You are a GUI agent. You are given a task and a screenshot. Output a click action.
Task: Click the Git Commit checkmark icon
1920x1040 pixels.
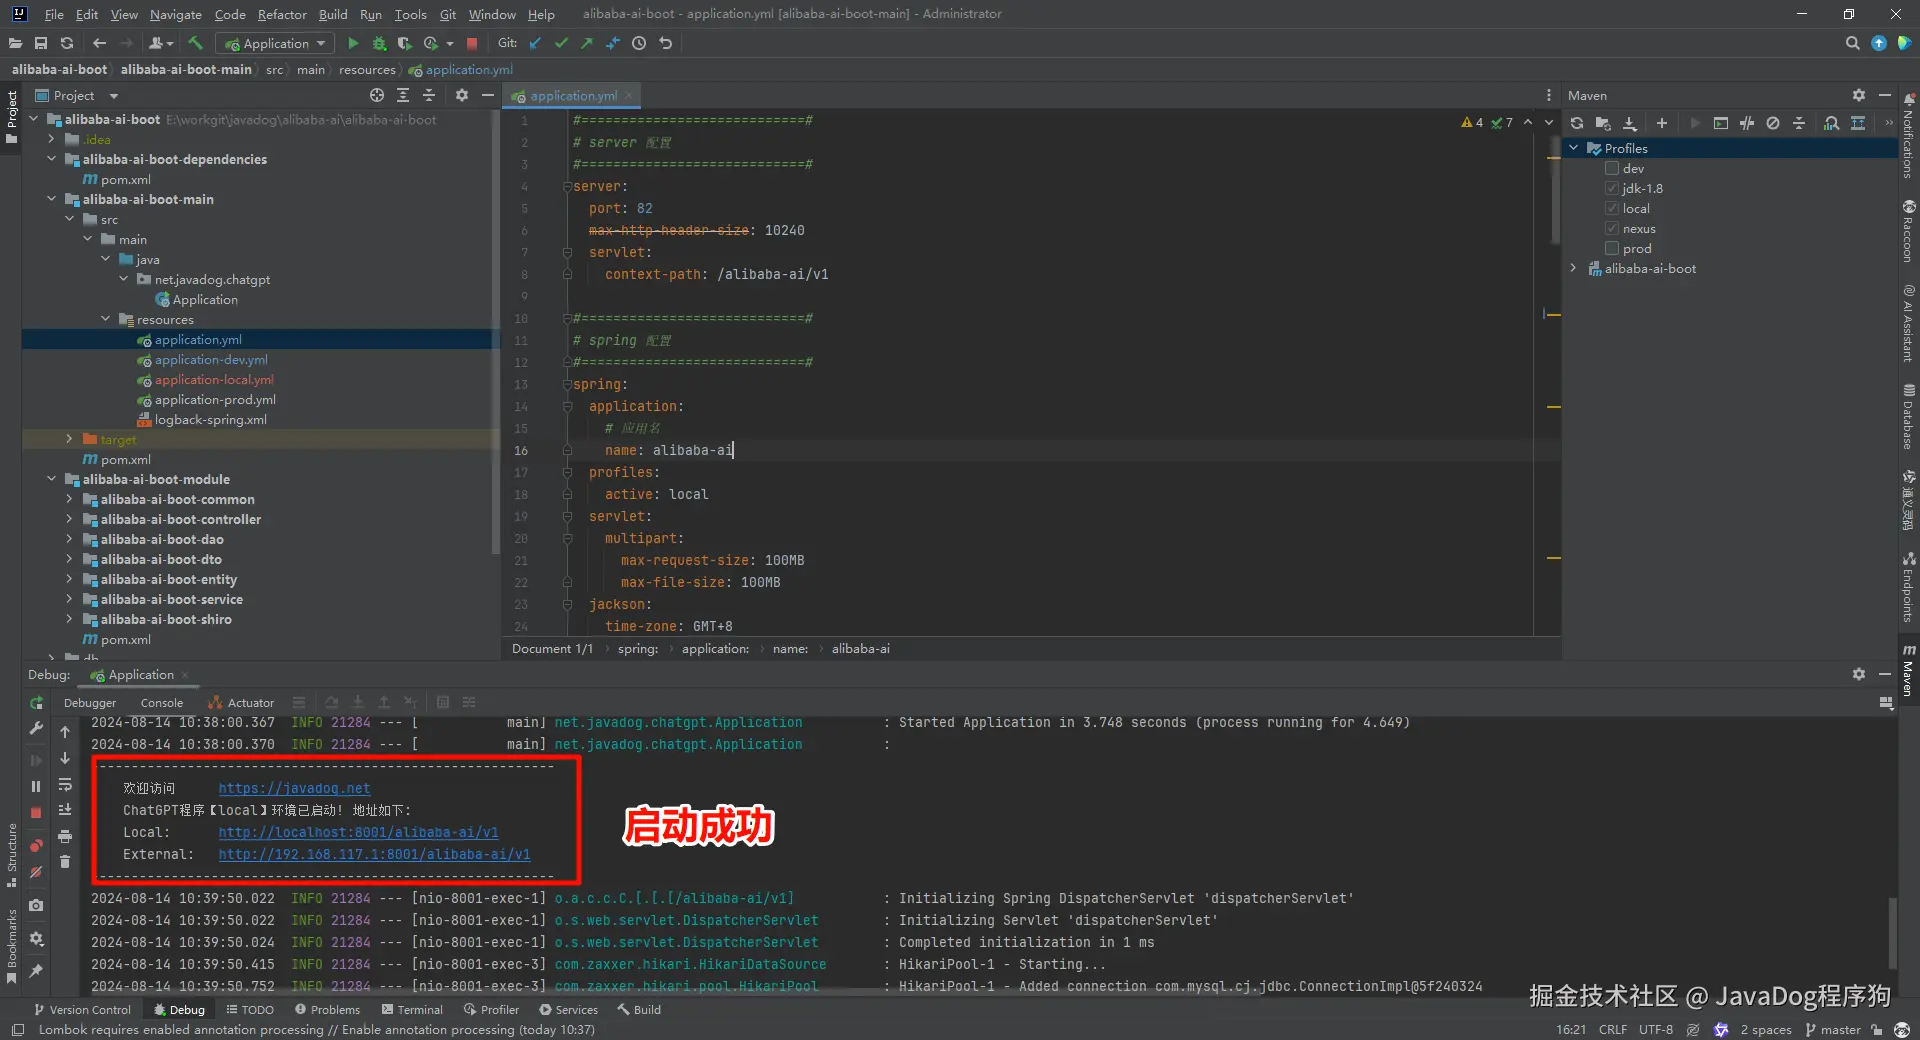coord(561,43)
